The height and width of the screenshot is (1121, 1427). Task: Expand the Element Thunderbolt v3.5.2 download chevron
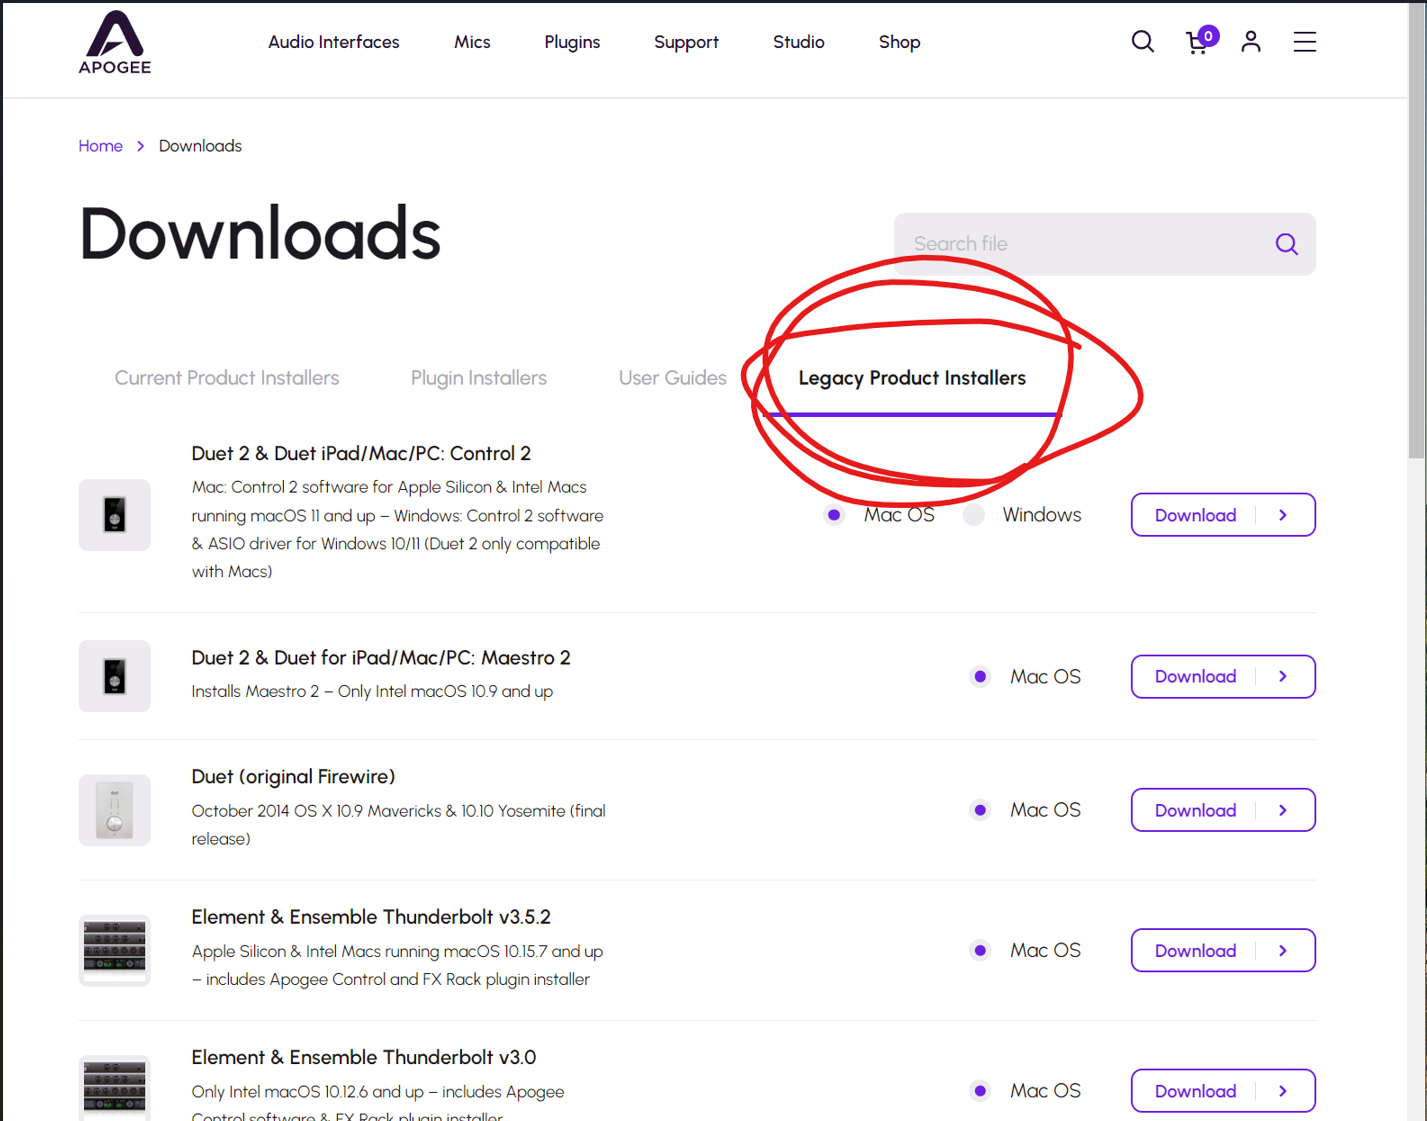point(1283,950)
